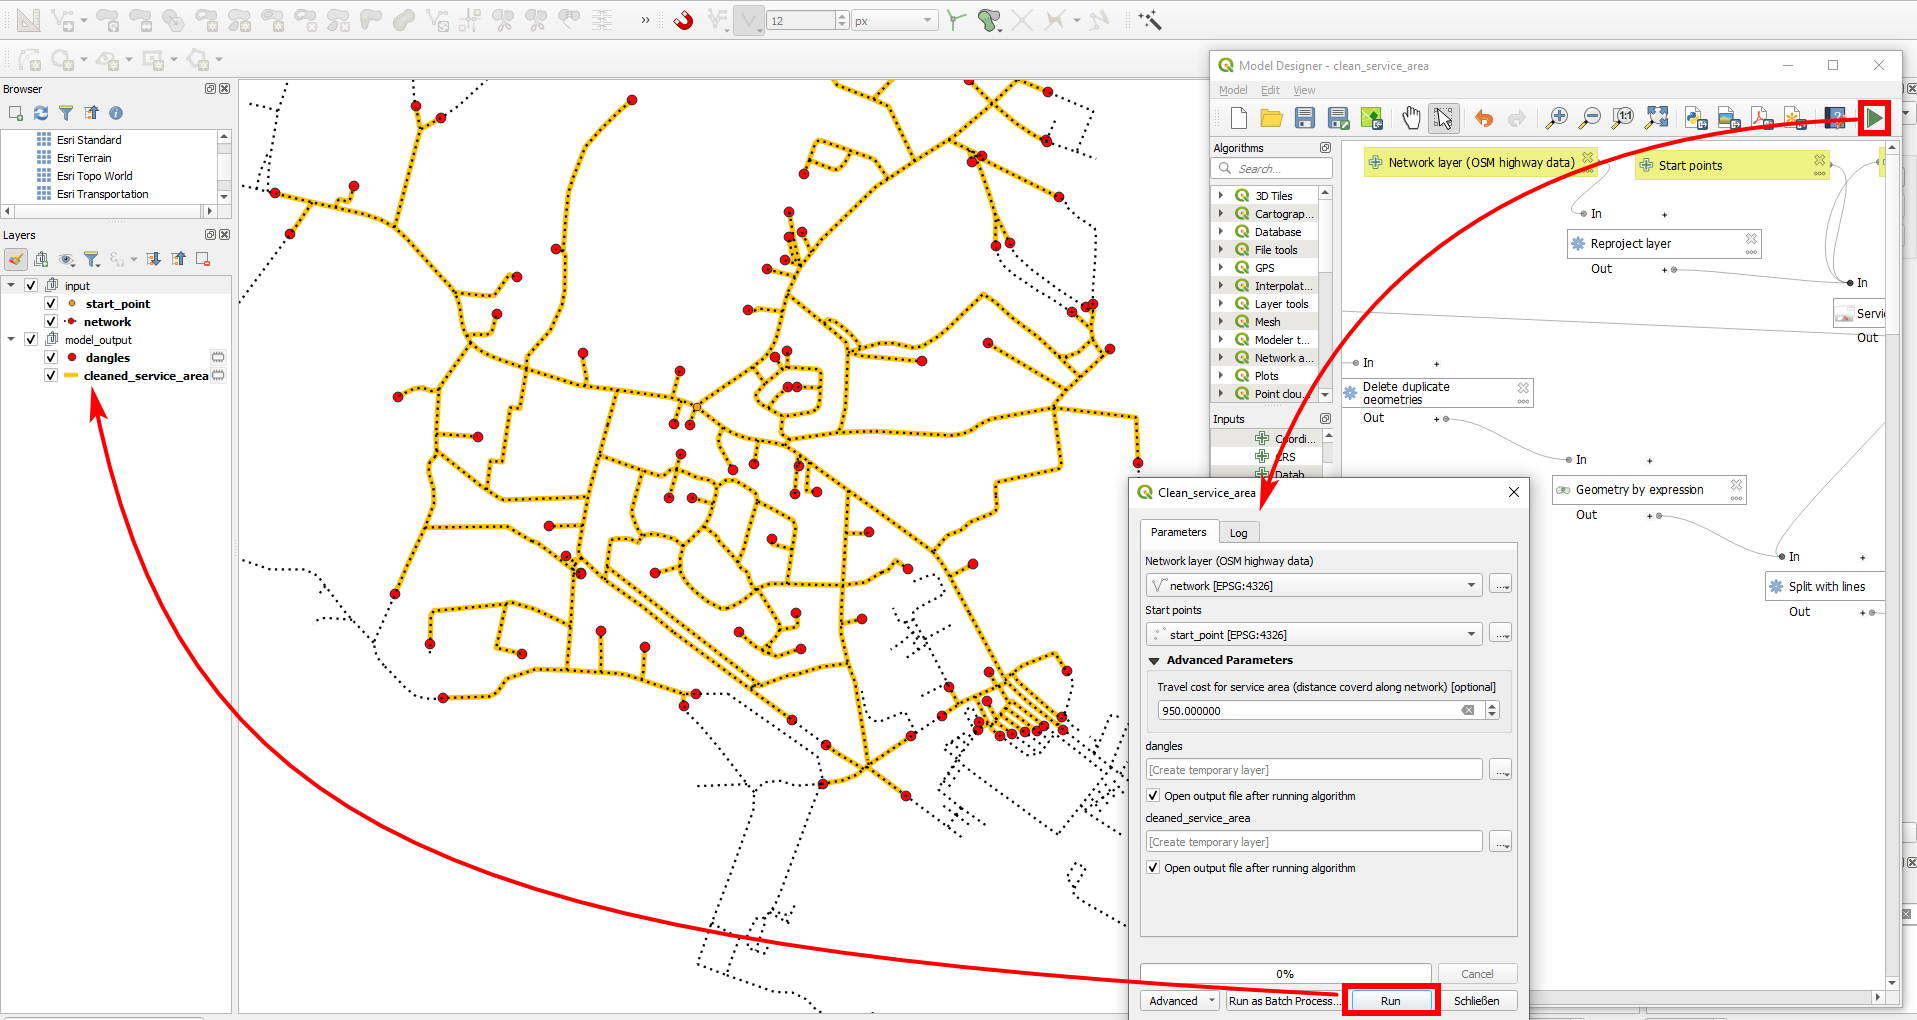Open the px units dropdown in toolbar

click(x=894, y=20)
